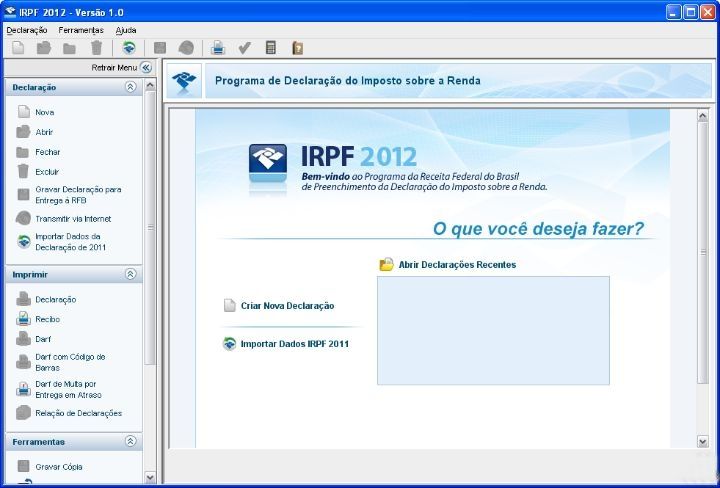720x488 pixels.
Task: Choose Gravar Declaração para Entrega à RFB
Action: click(x=69, y=195)
